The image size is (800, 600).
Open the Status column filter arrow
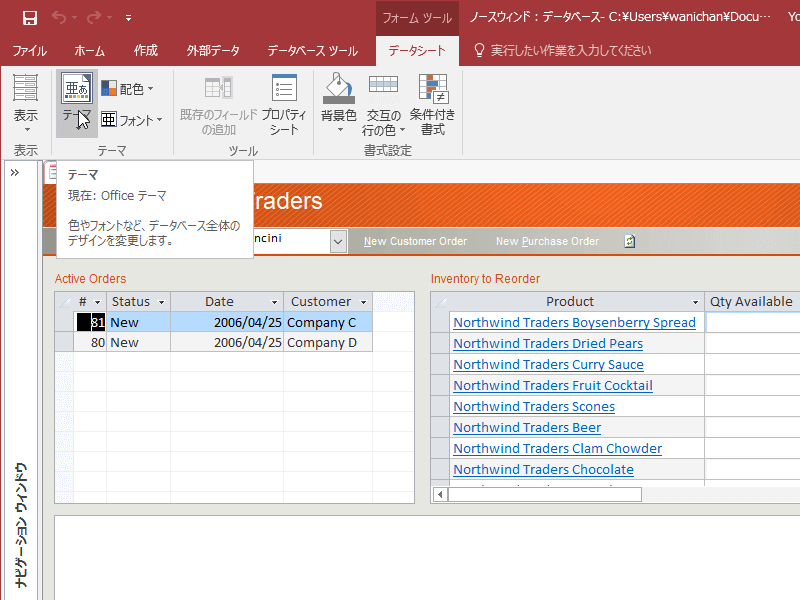(x=162, y=302)
